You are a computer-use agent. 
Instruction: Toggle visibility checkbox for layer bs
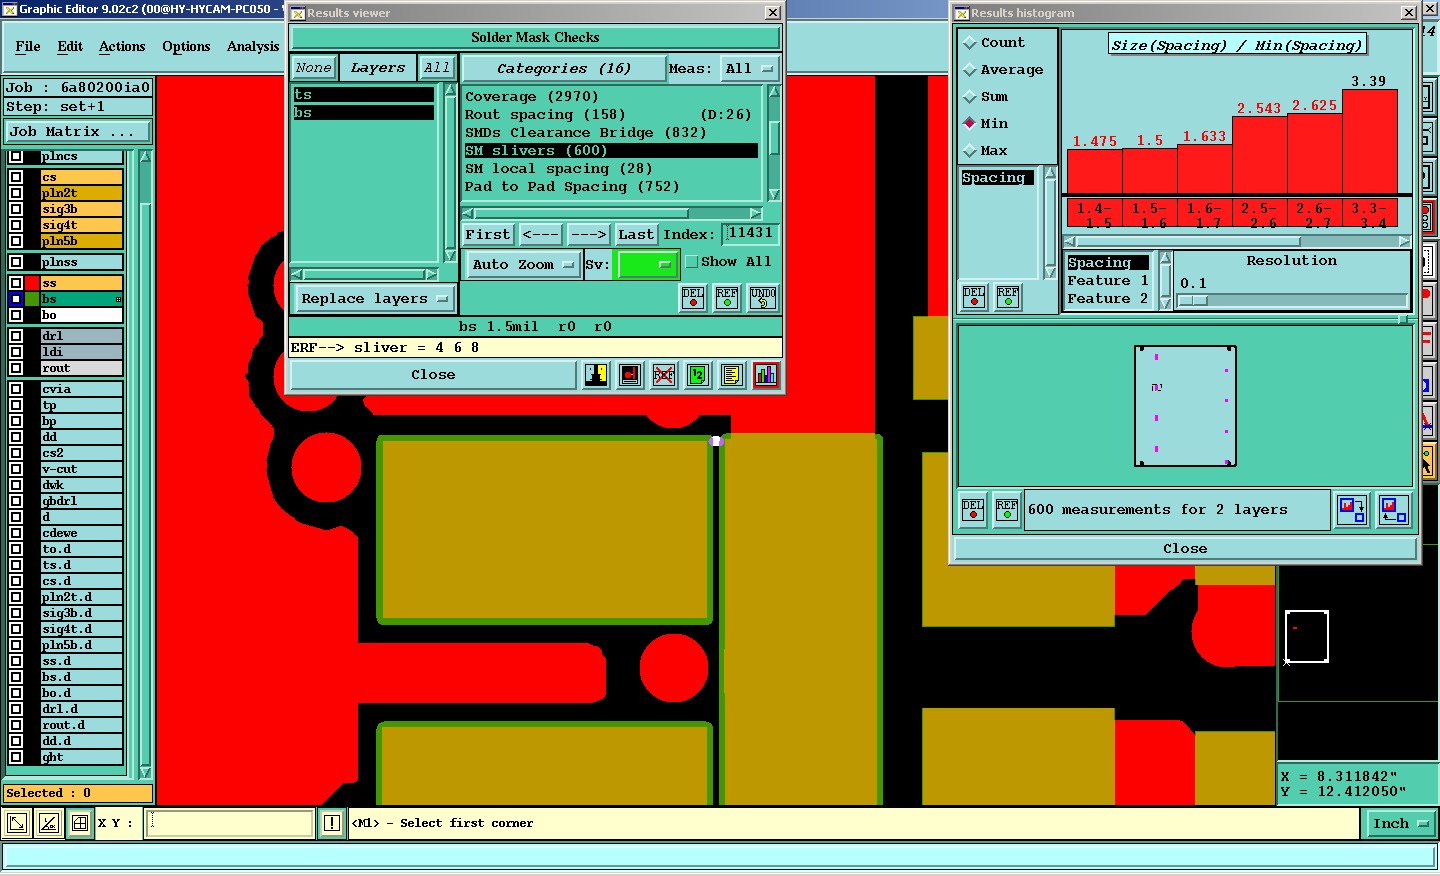click(x=16, y=299)
